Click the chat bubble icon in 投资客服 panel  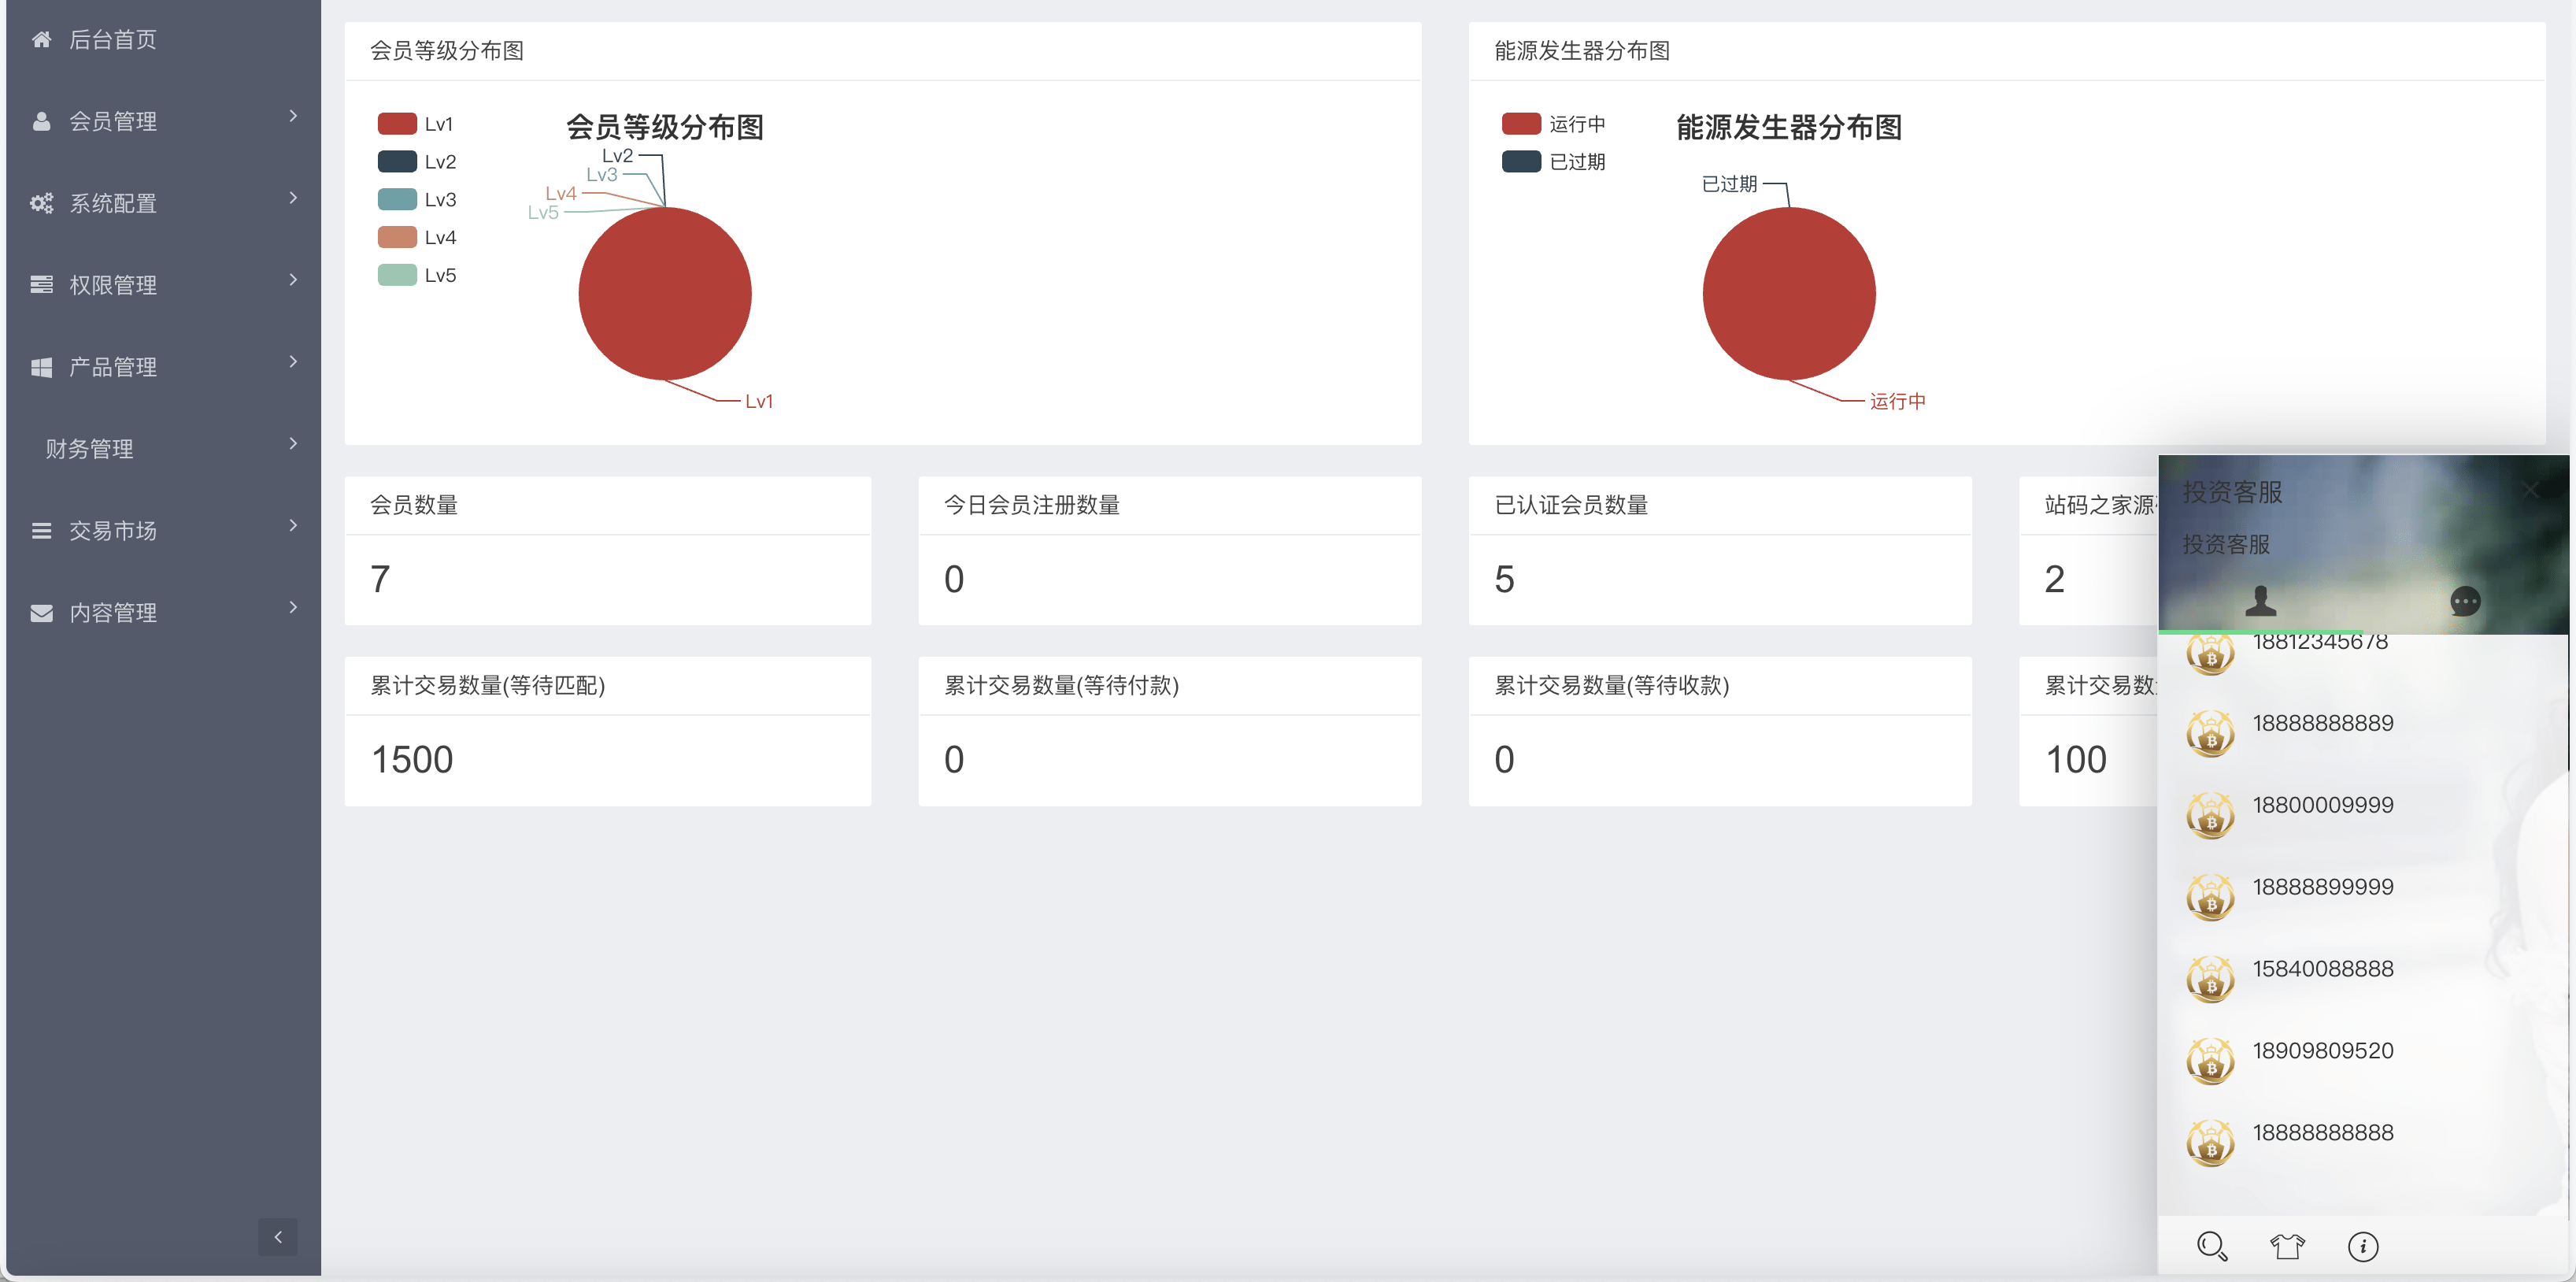(x=2464, y=601)
